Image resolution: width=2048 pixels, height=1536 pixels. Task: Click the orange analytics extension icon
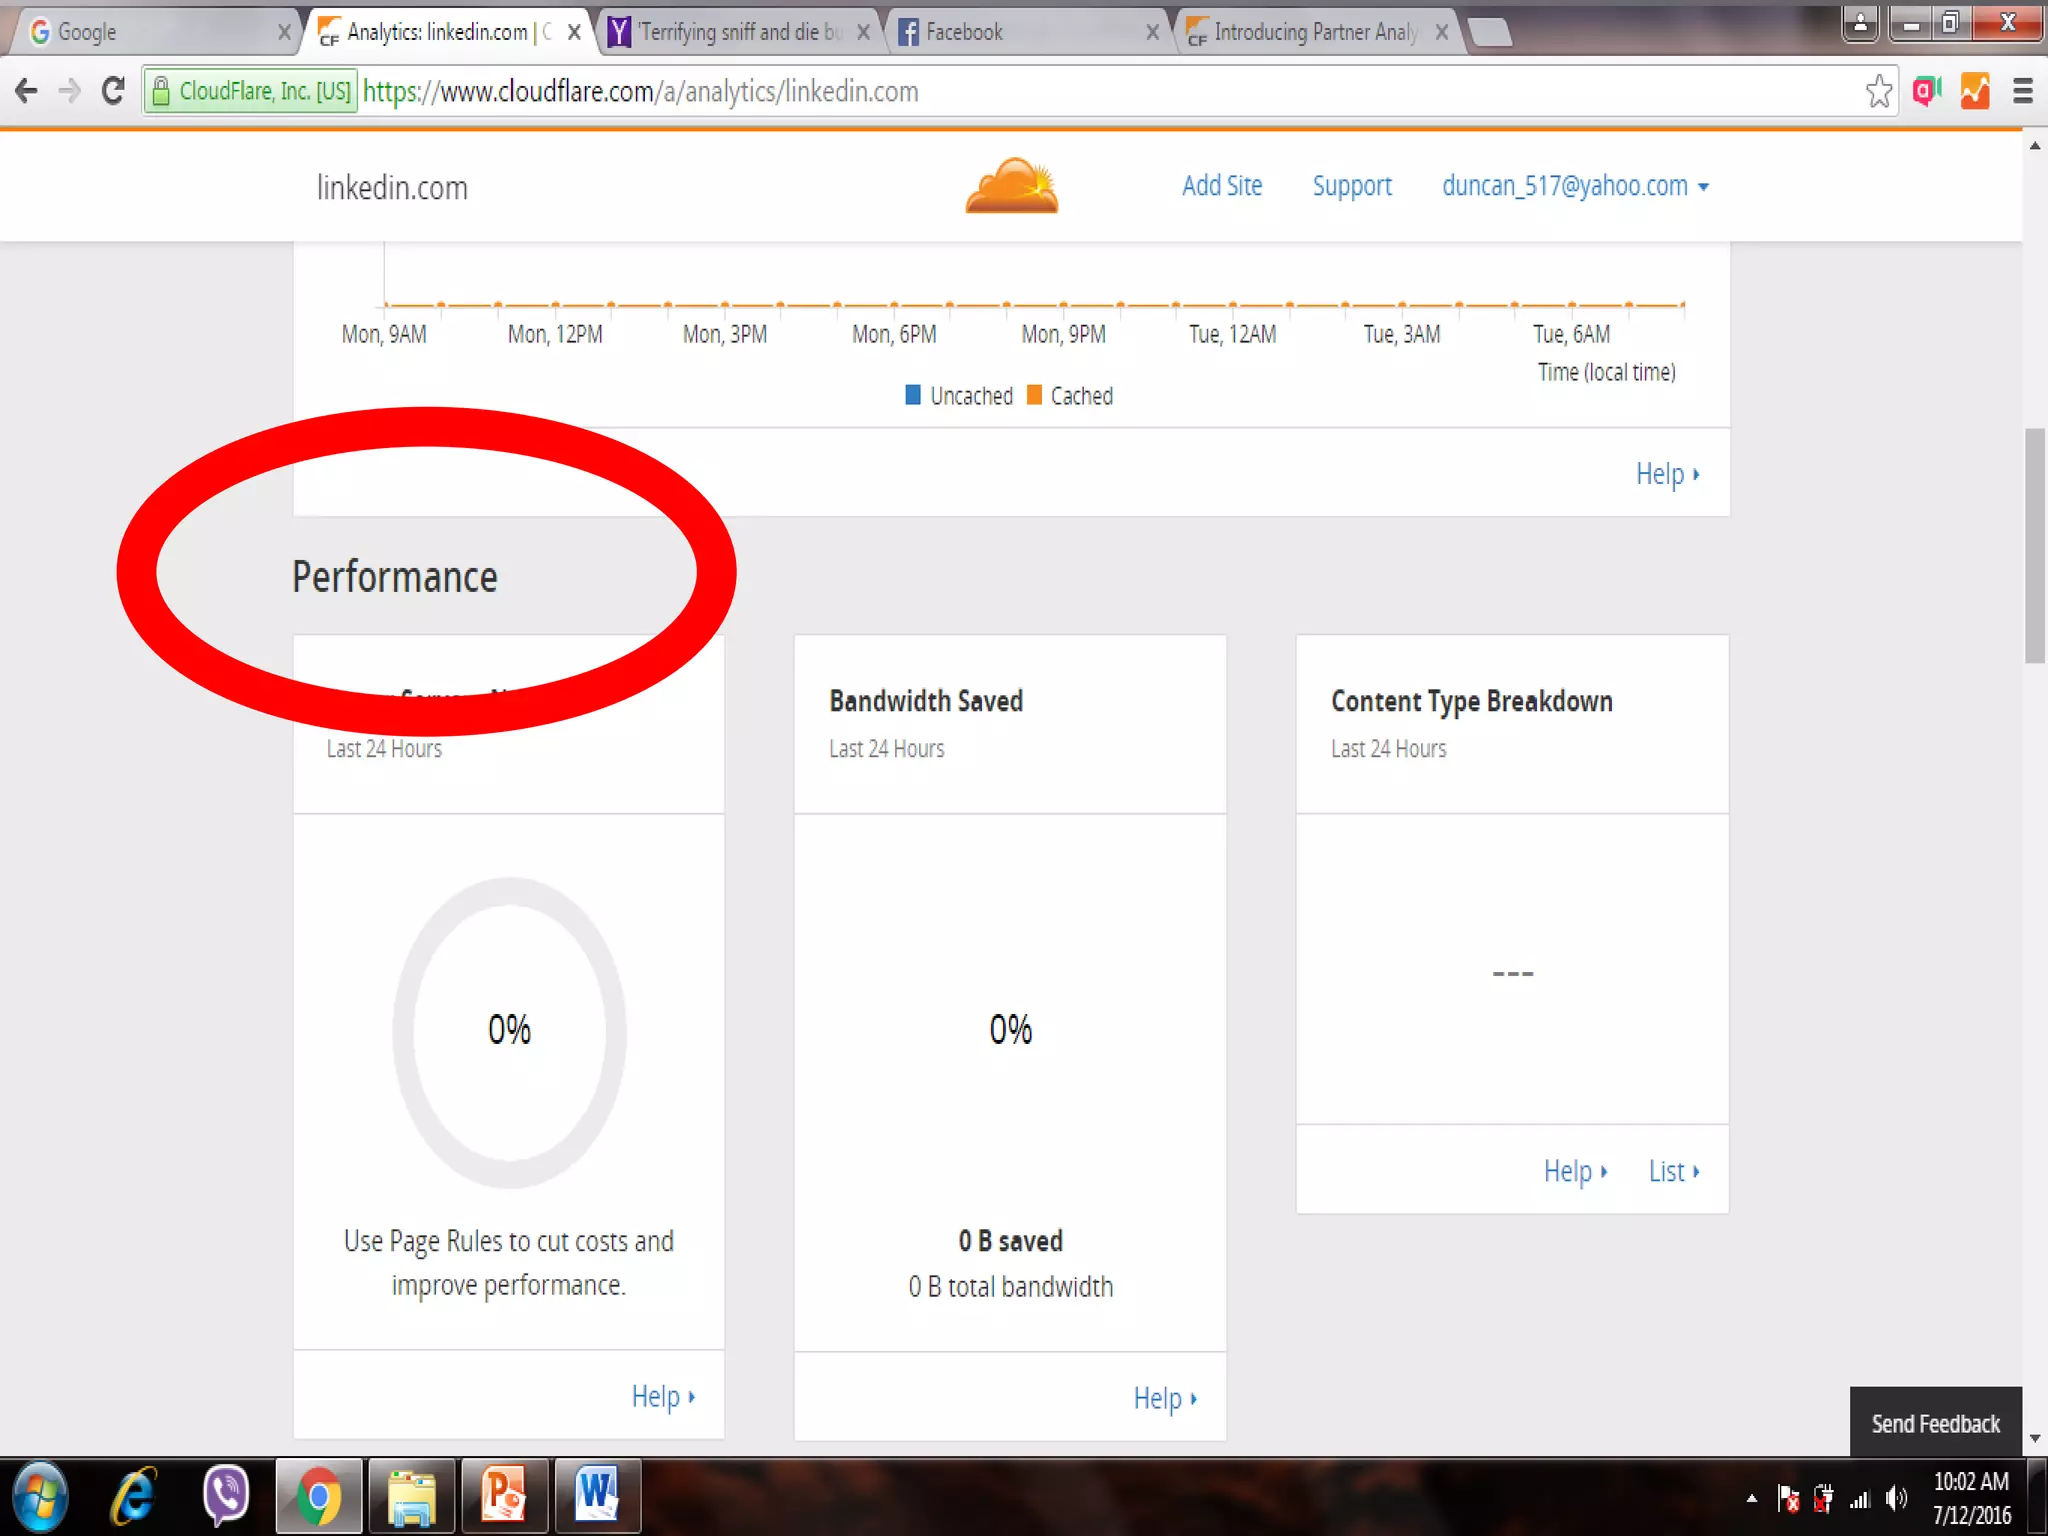pyautogui.click(x=1974, y=91)
